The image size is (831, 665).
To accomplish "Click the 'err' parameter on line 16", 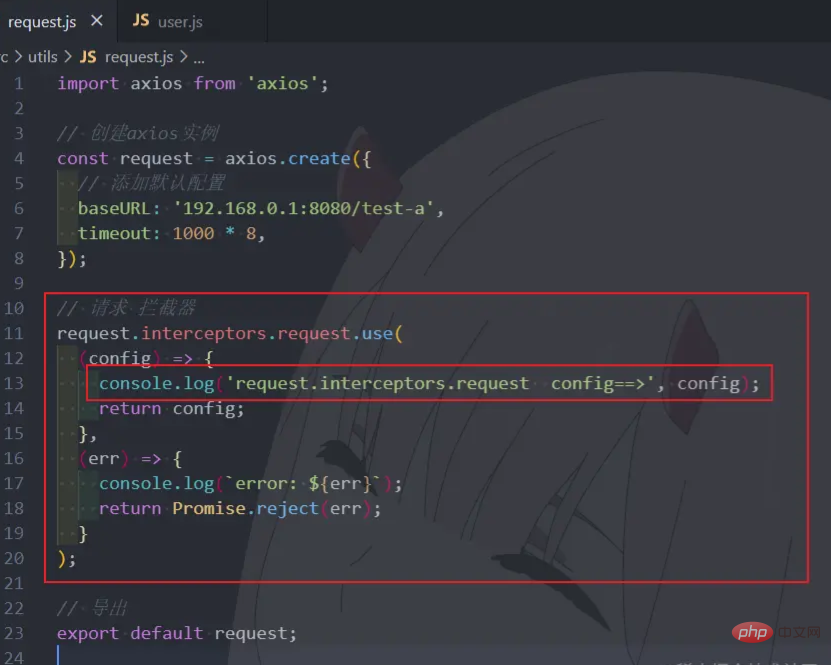I will point(104,459).
